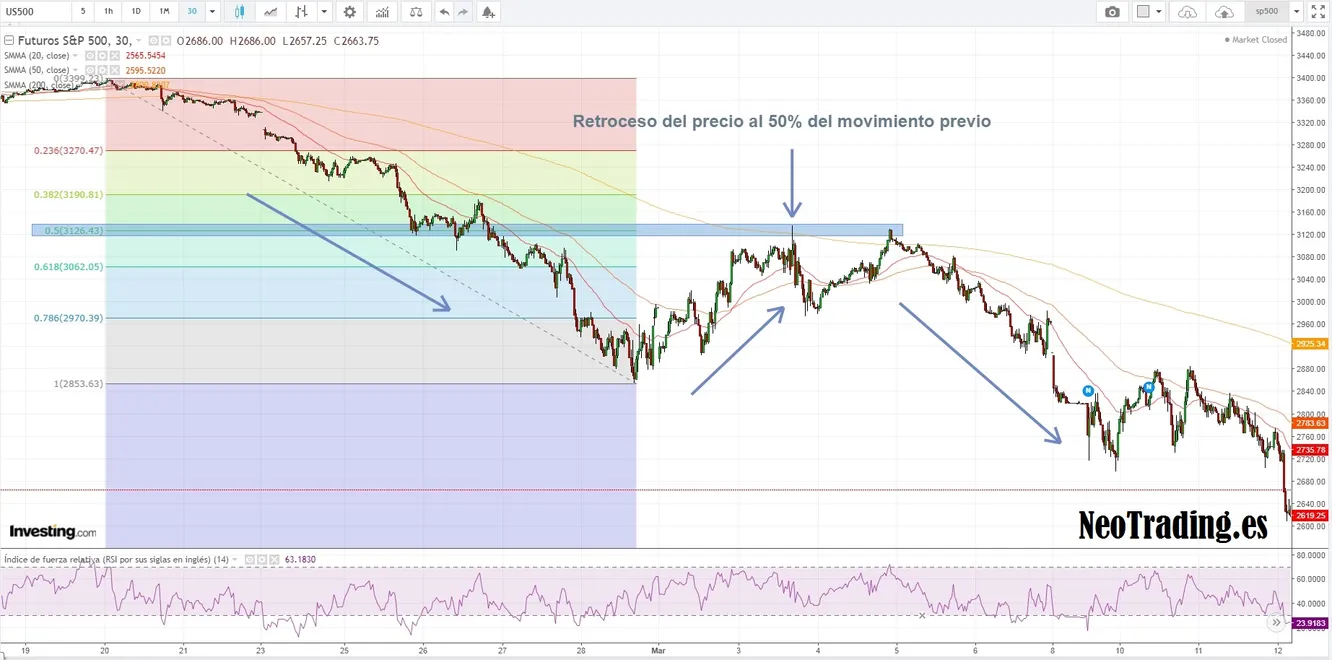Click the compare symbols scale icon
Viewport: 1332px width, 660px height.
click(415, 12)
